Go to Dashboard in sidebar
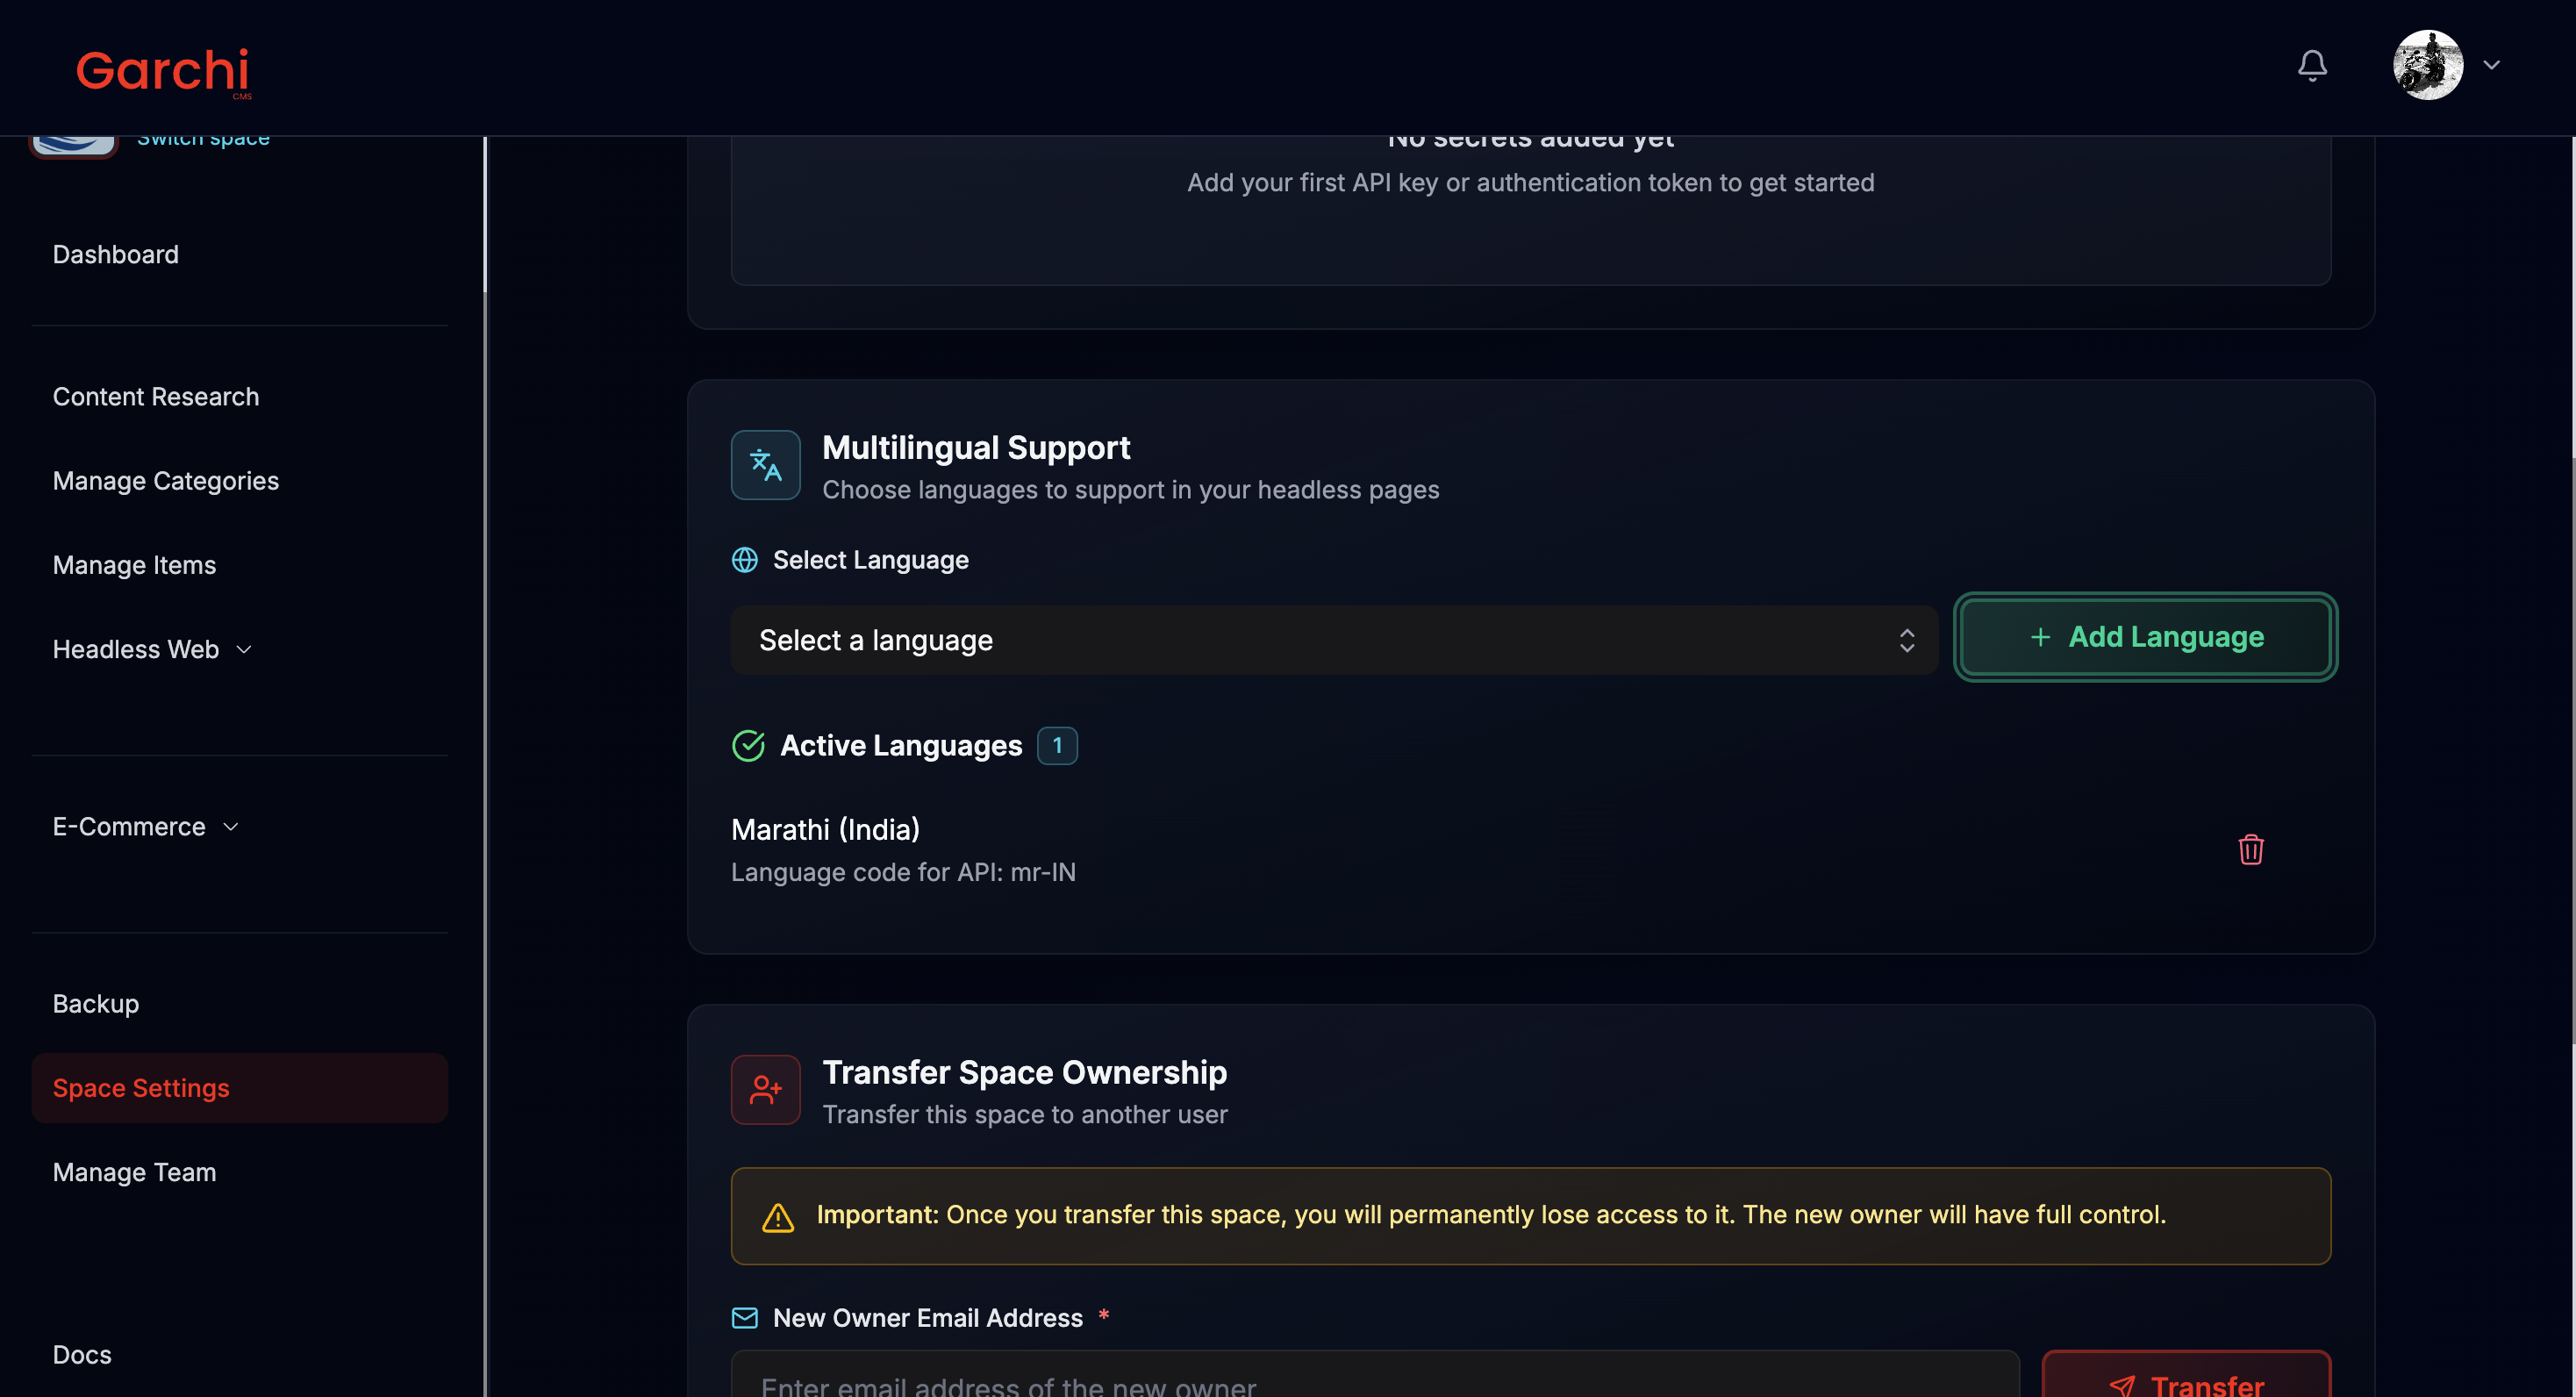 [115, 254]
